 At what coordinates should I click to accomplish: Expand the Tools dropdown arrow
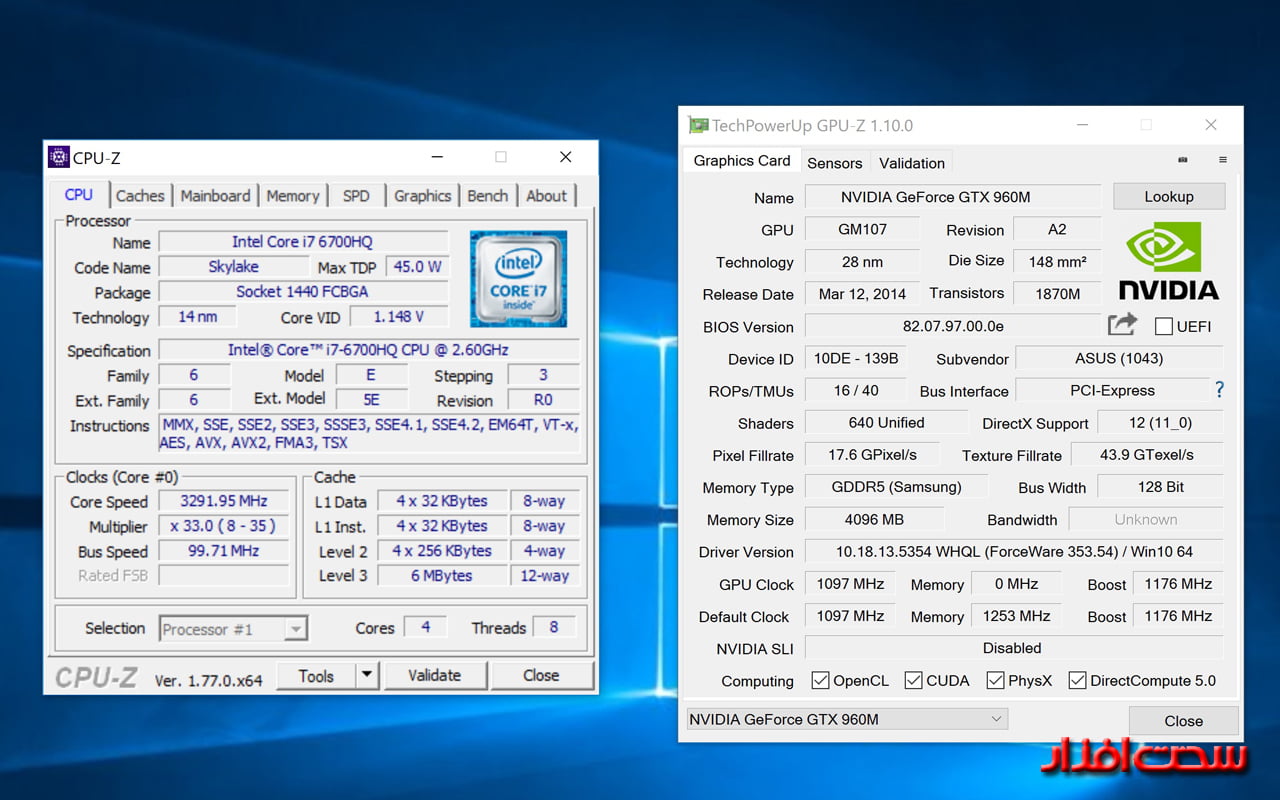click(x=367, y=676)
